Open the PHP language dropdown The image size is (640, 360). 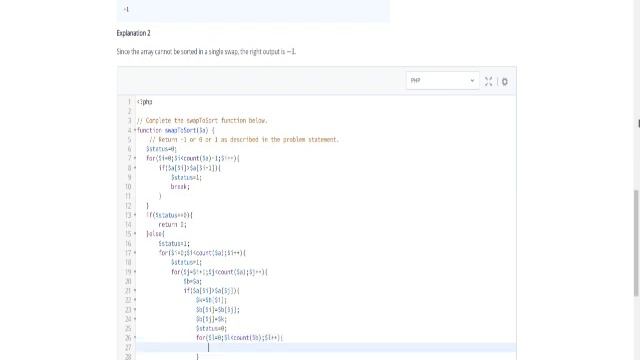coord(442,81)
